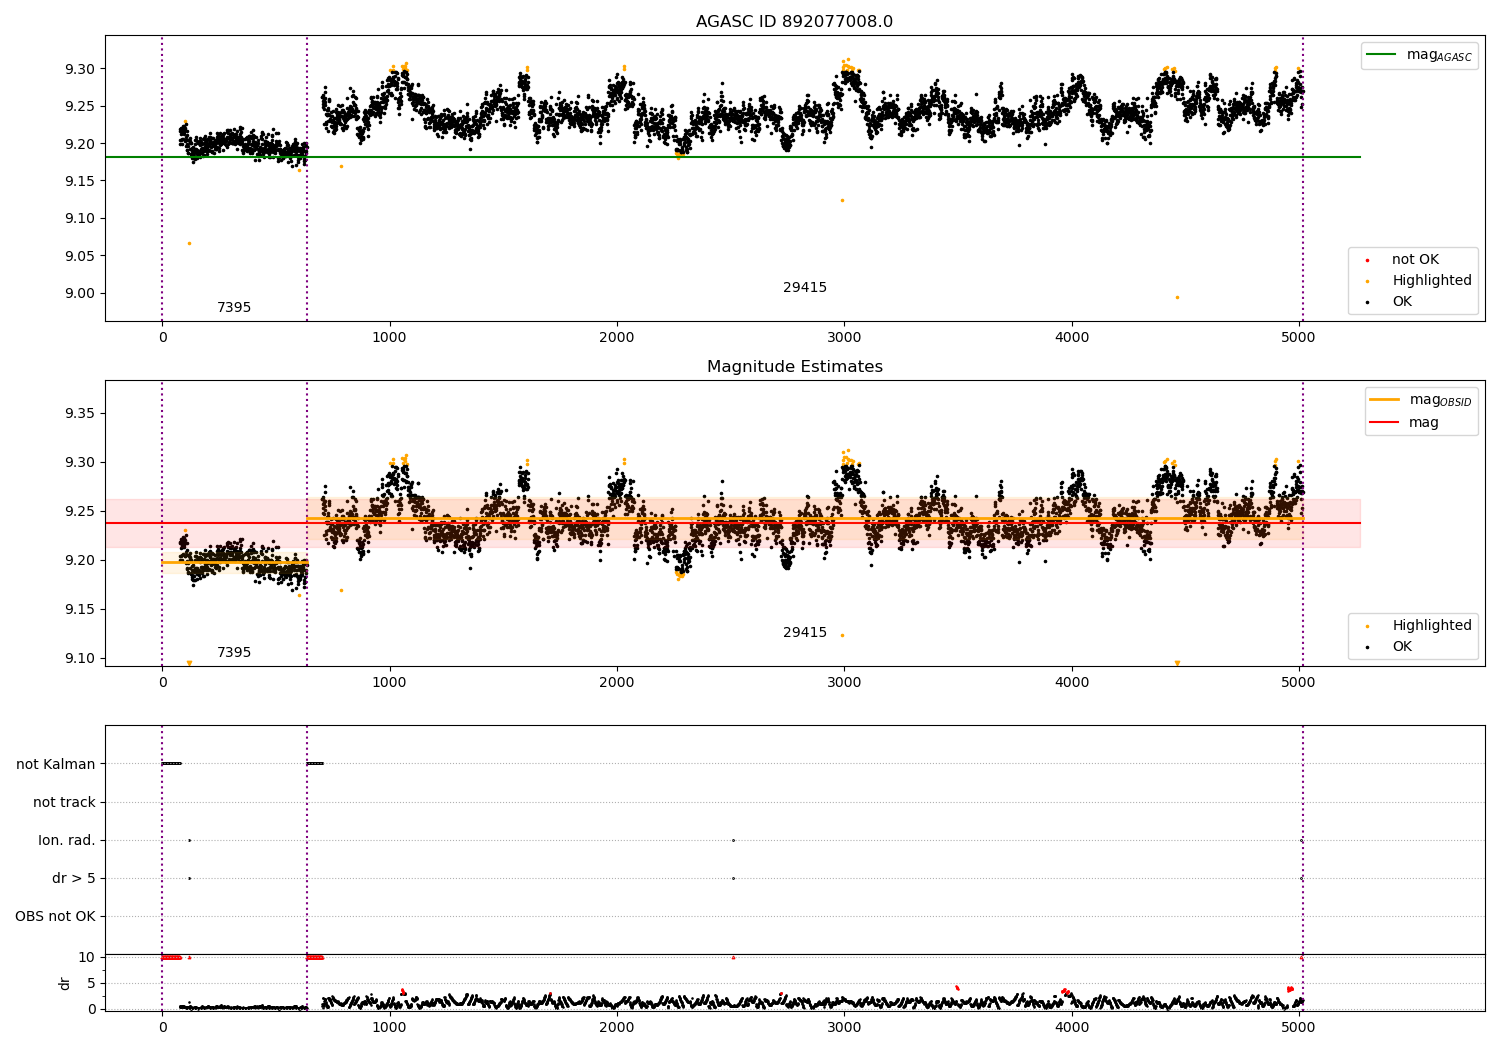The image size is (1500, 1050).
Task: Click '4000' x-tick under the top plot
Action: click(1072, 338)
